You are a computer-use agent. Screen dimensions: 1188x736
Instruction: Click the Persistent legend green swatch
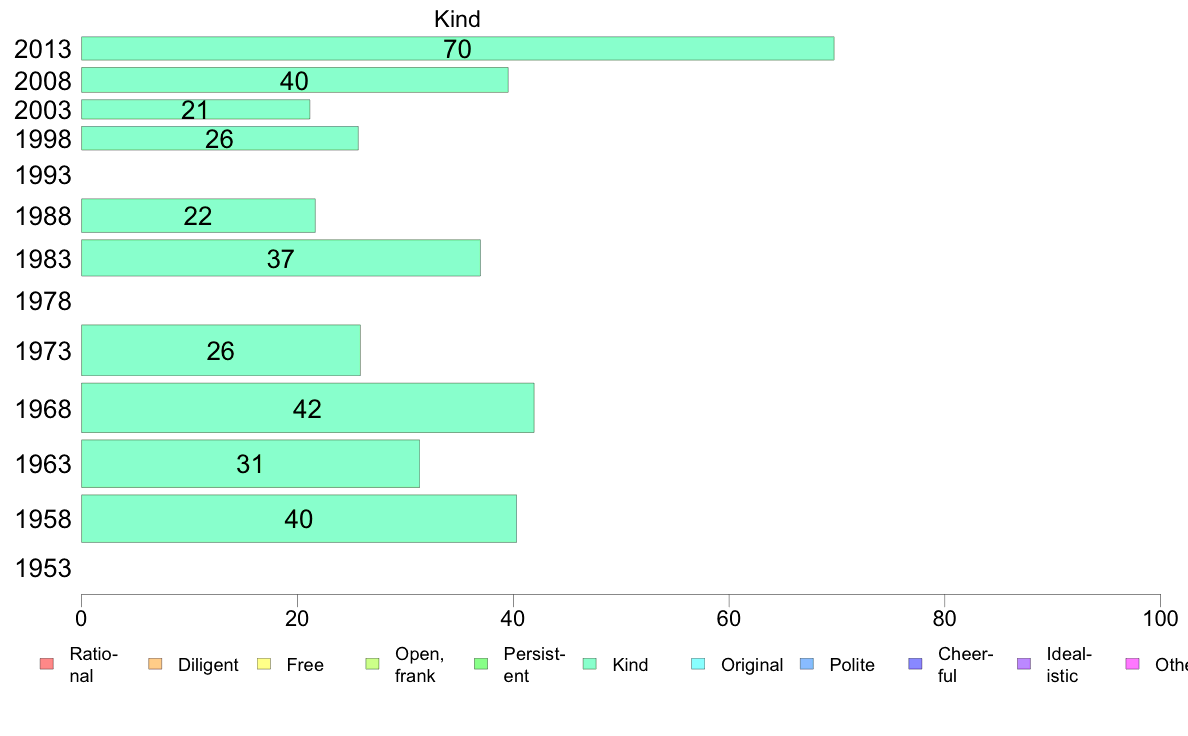tap(481, 664)
